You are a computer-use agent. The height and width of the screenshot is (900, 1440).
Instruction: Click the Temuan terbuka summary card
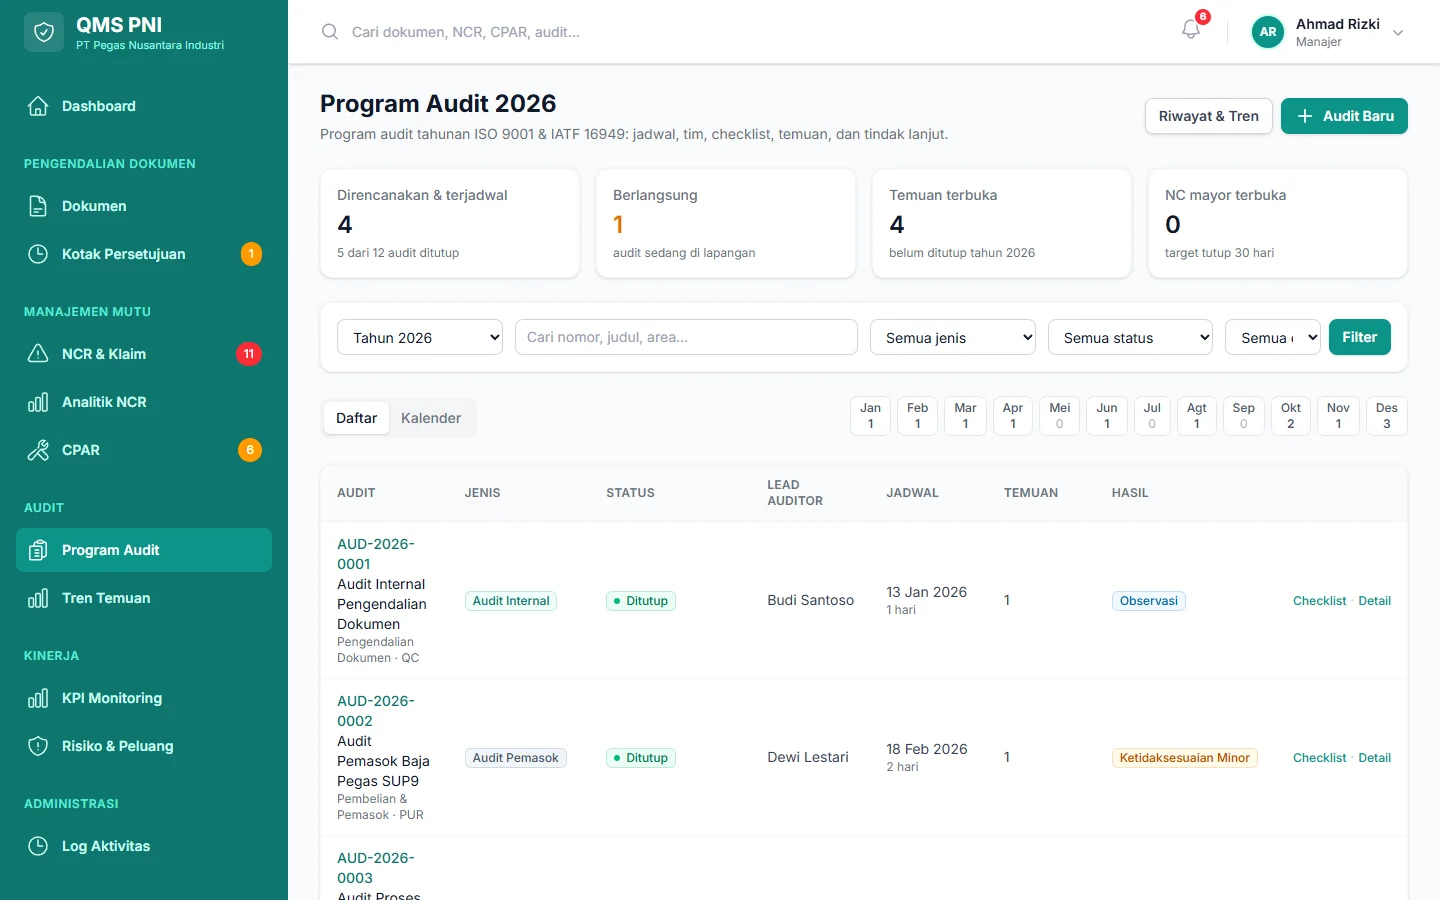point(1002,223)
